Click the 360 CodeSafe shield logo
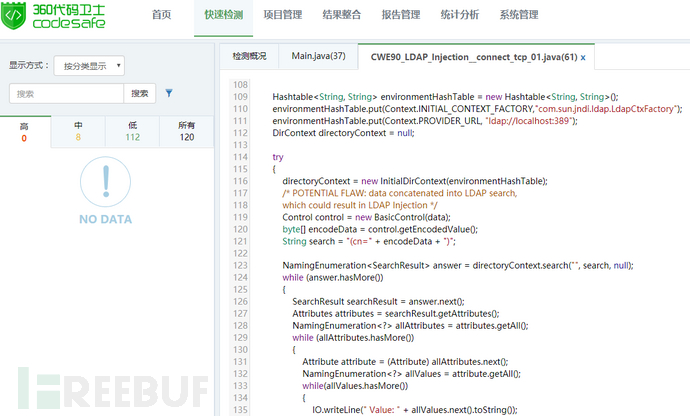 click(13, 15)
